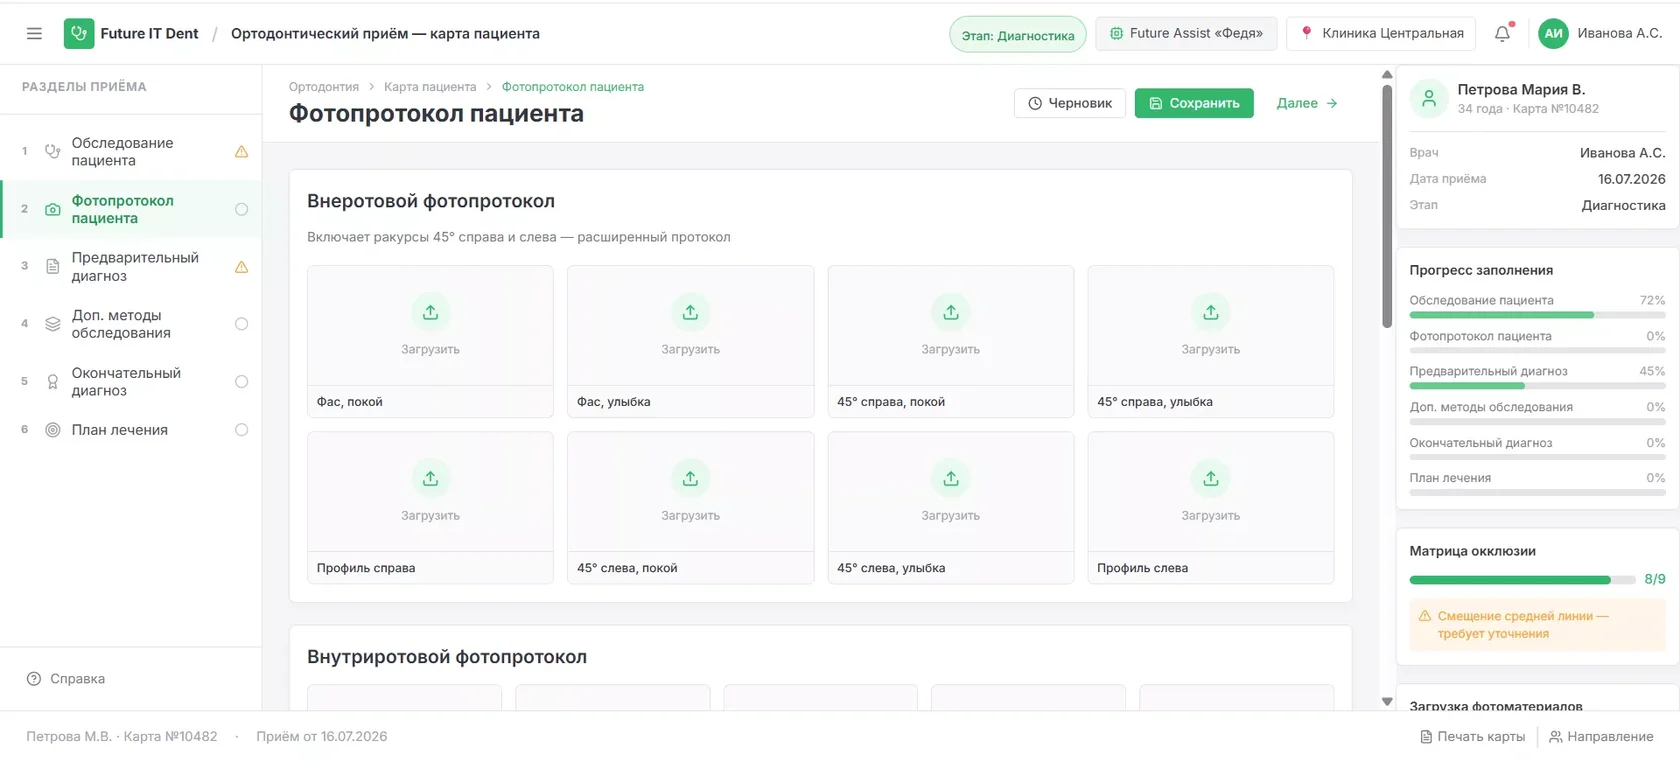This screenshot has height=762, width=1680.
Task: Click the scrollbar up arrow
Action: pos(1387,74)
